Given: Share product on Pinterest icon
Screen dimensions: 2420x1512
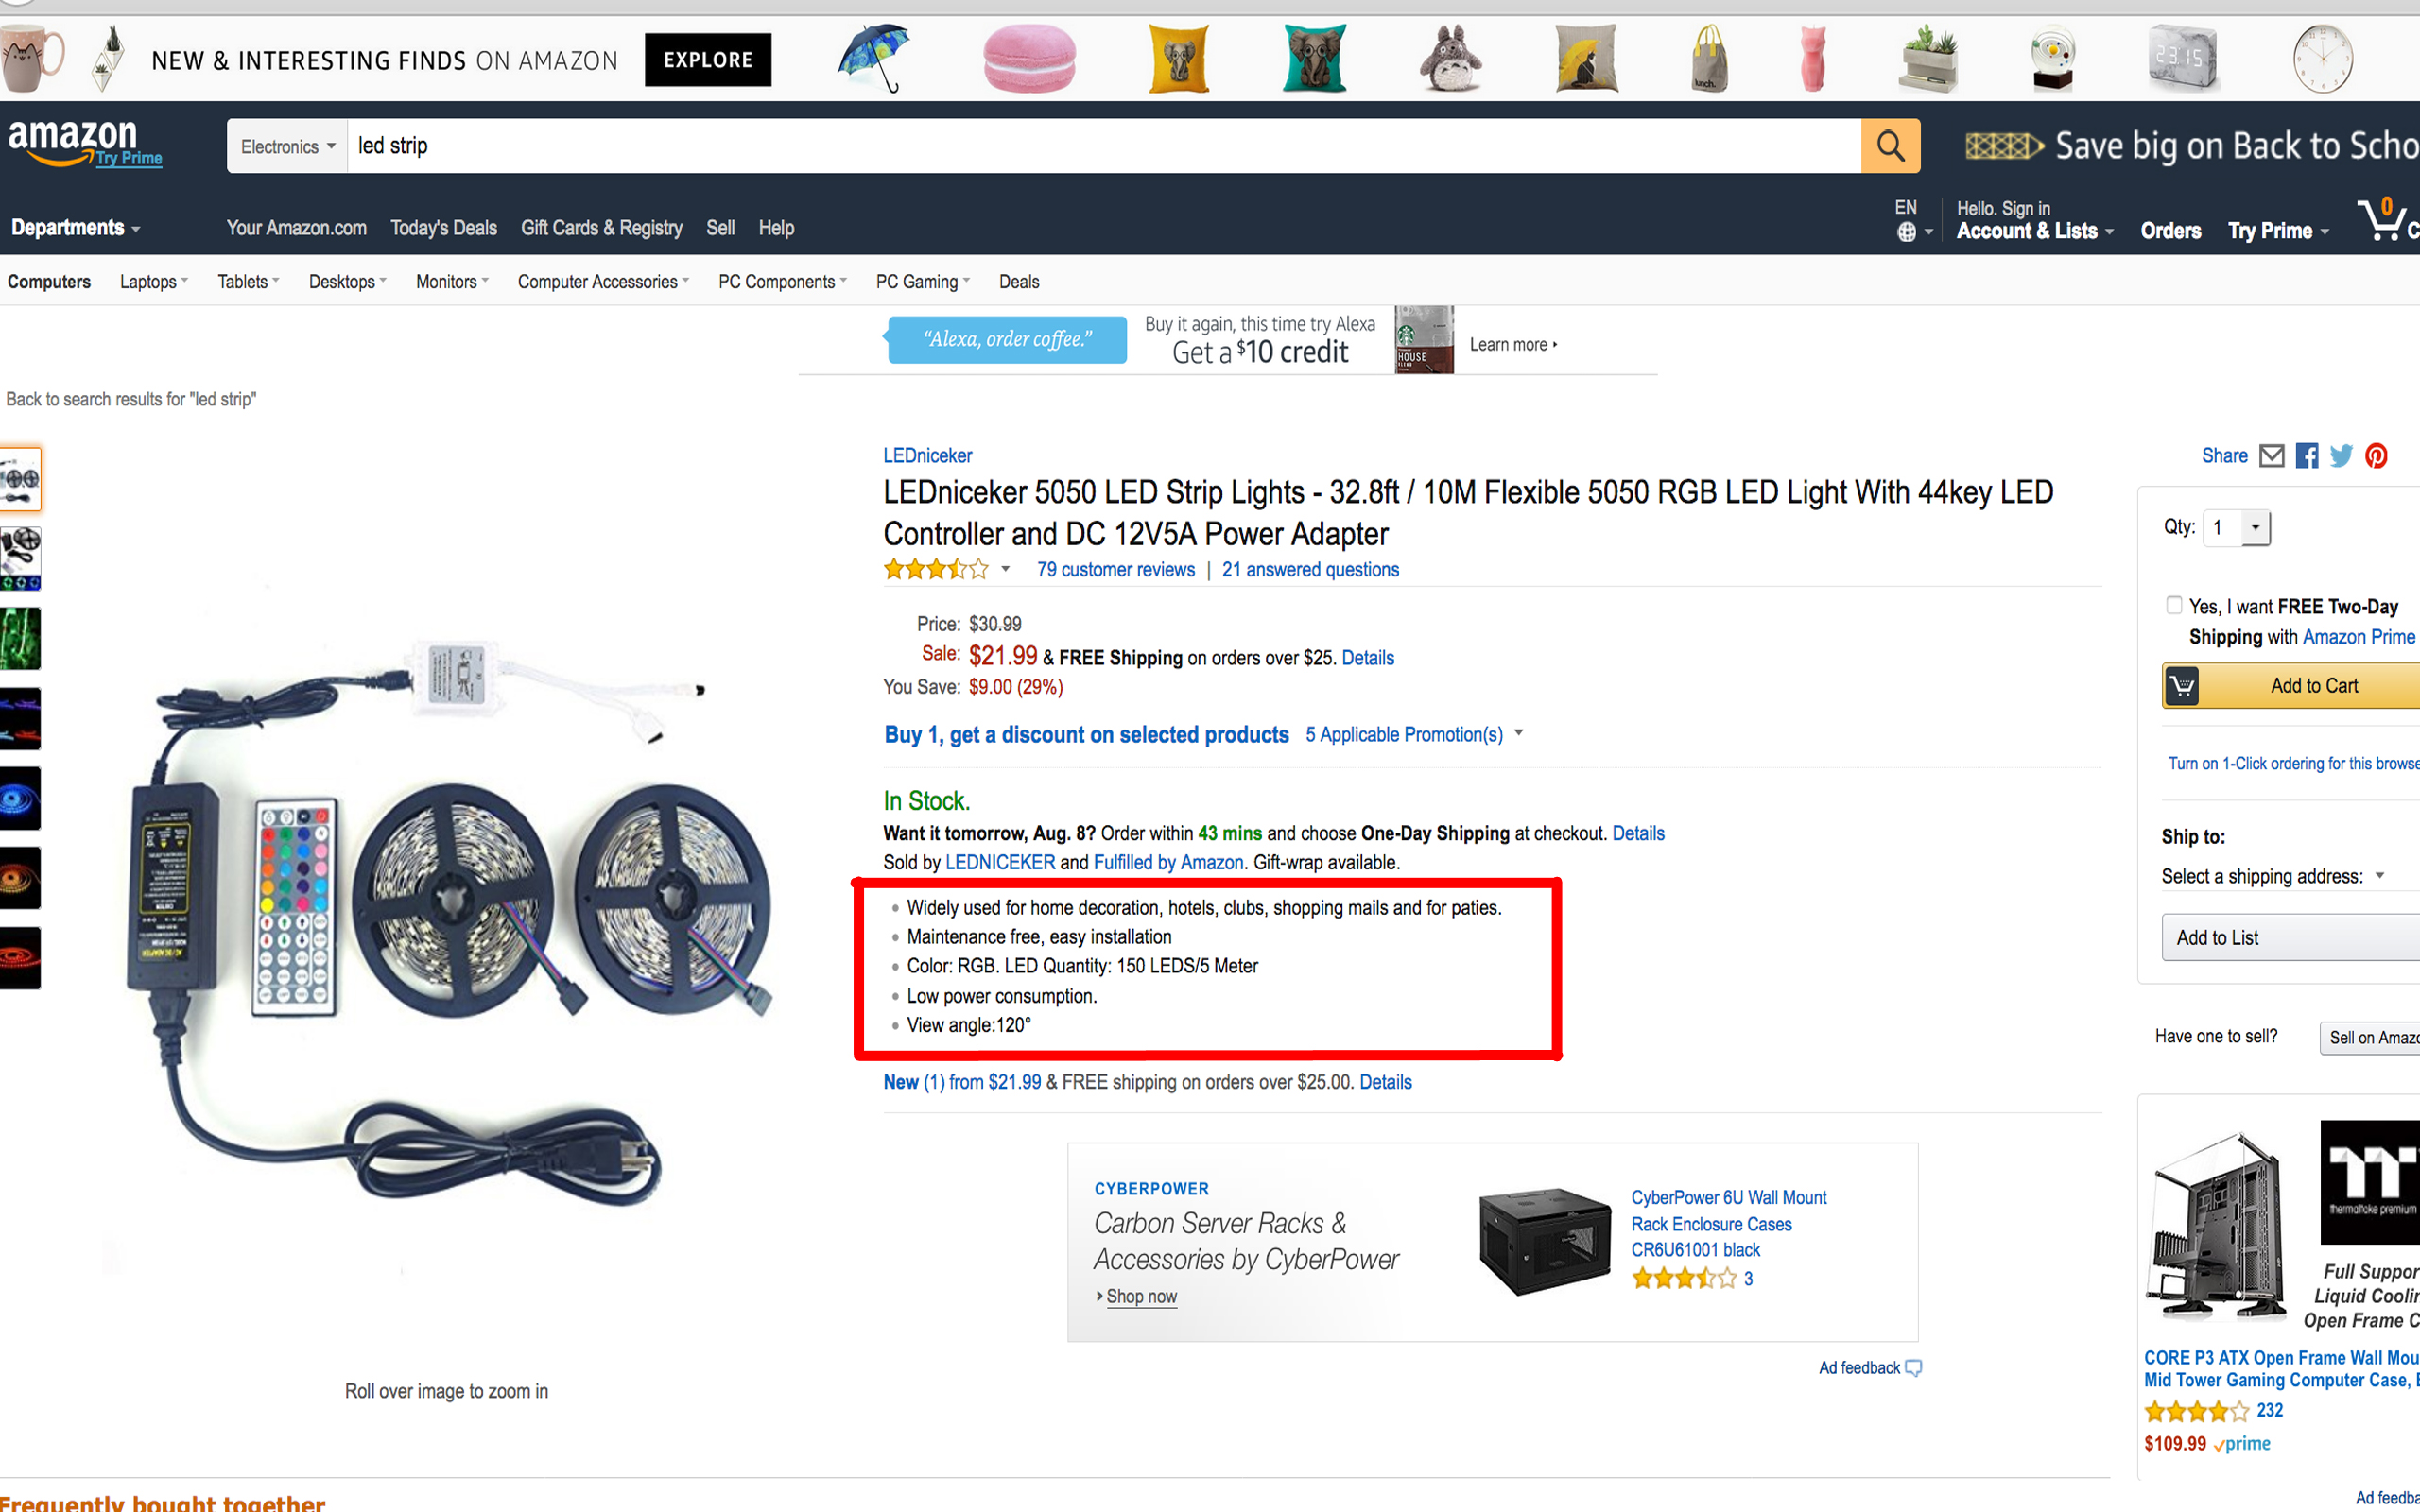Looking at the screenshot, I should pyautogui.click(x=2376, y=456).
